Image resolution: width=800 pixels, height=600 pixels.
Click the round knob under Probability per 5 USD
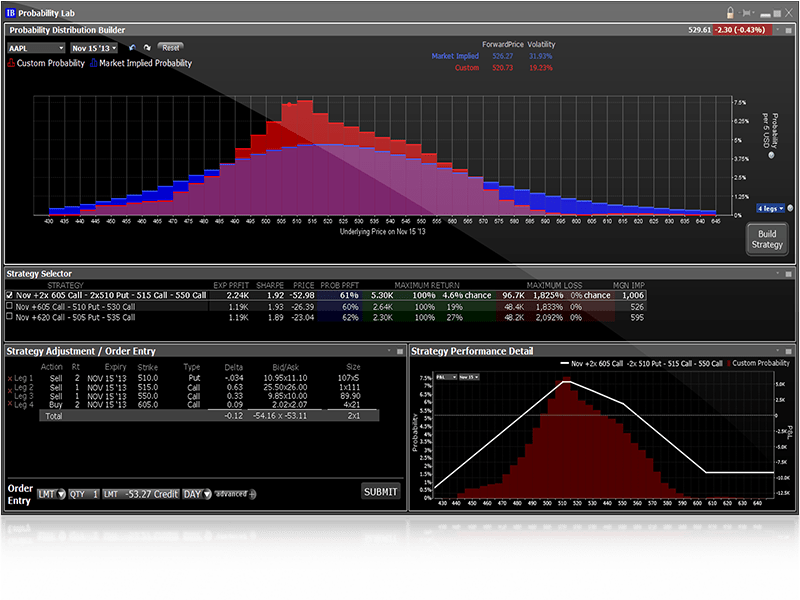[771, 155]
